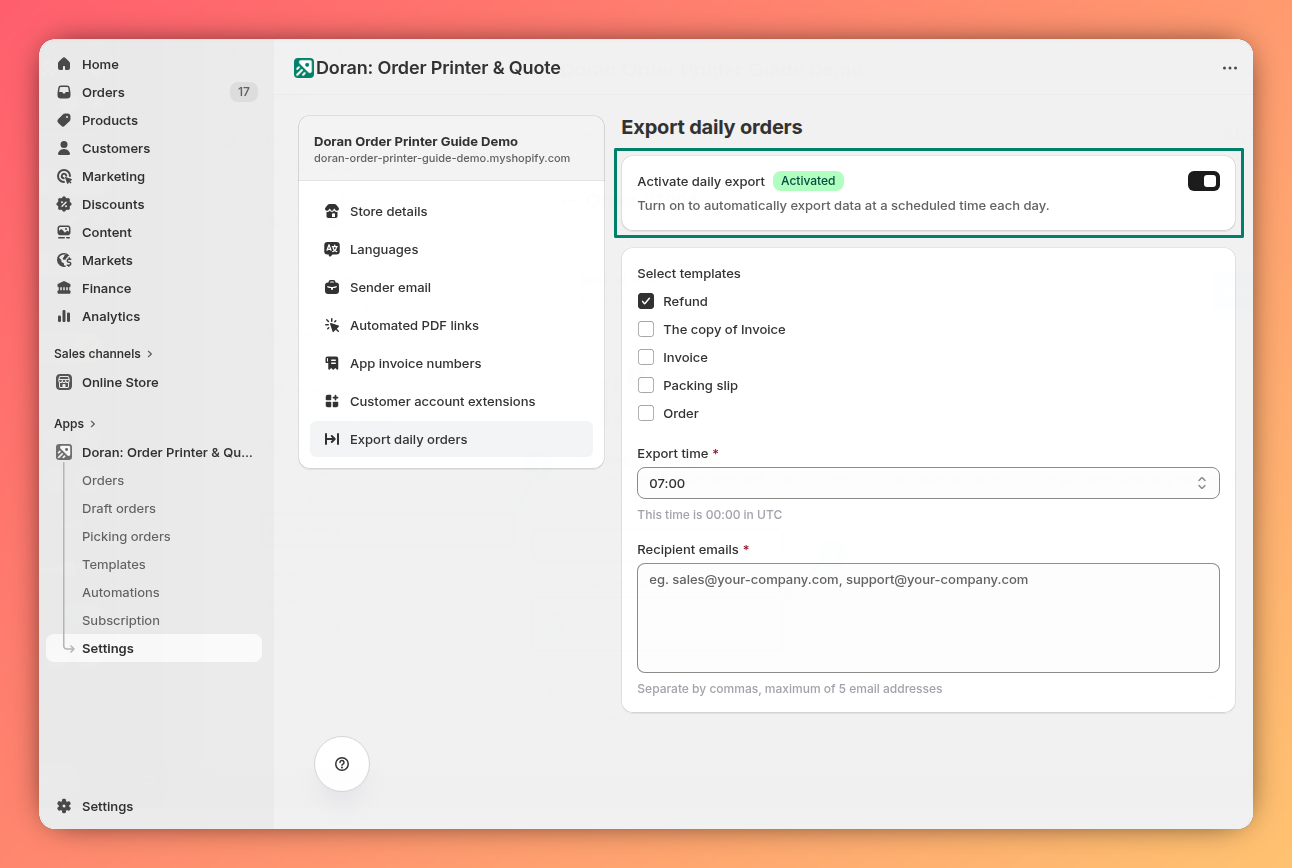The height and width of the screenshot is (868, 1292).
Task: Click the Analytics bar chart icon
Action: tap(64, 316)
